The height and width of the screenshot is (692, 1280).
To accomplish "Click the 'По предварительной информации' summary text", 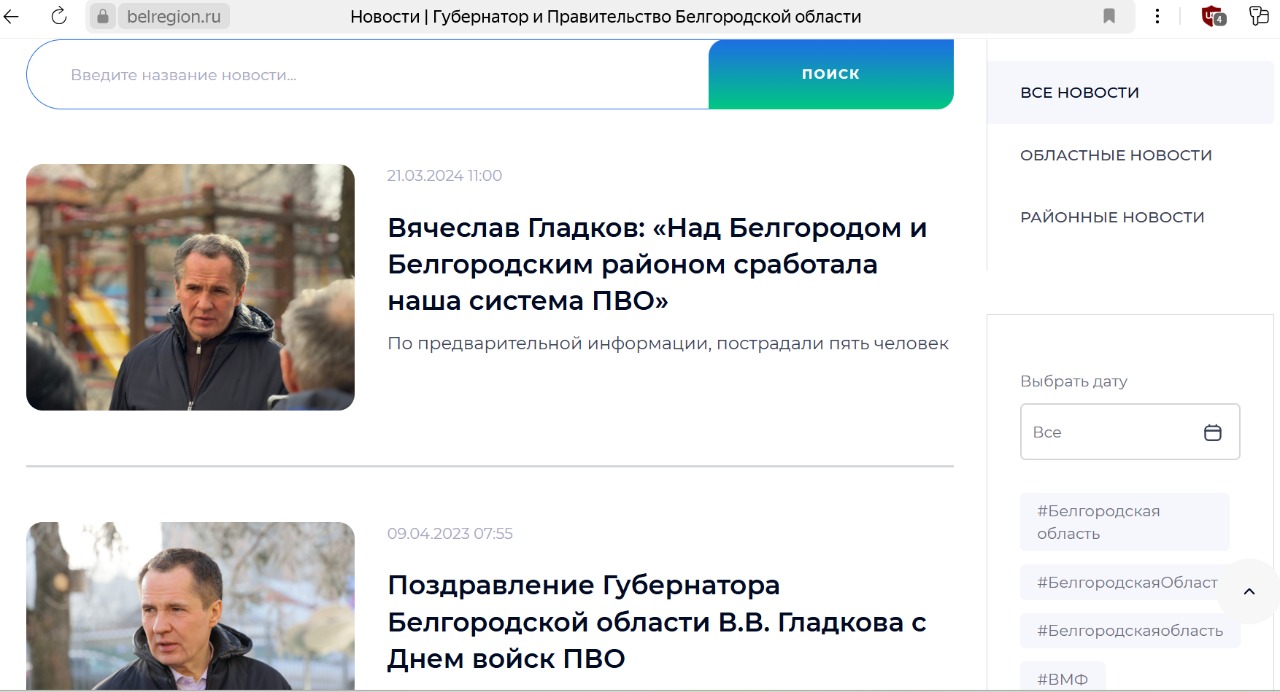I will point(668,343).
